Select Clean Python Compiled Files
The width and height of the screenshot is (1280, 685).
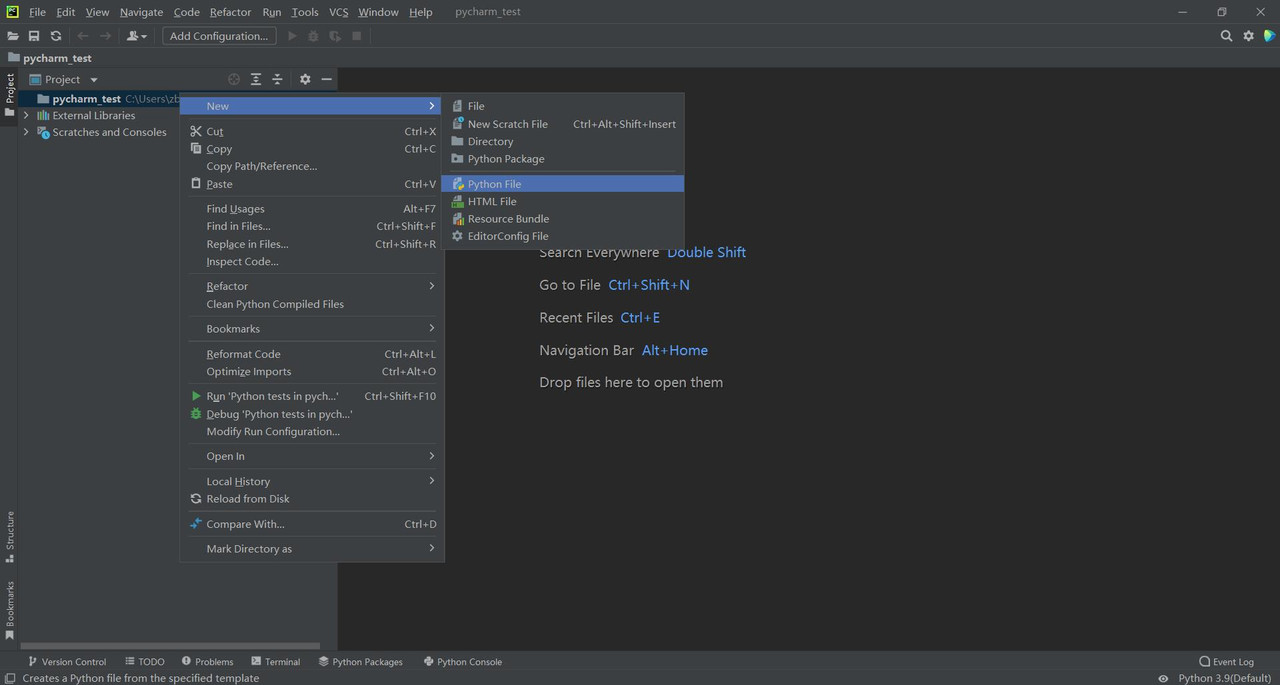coord(312,304)
